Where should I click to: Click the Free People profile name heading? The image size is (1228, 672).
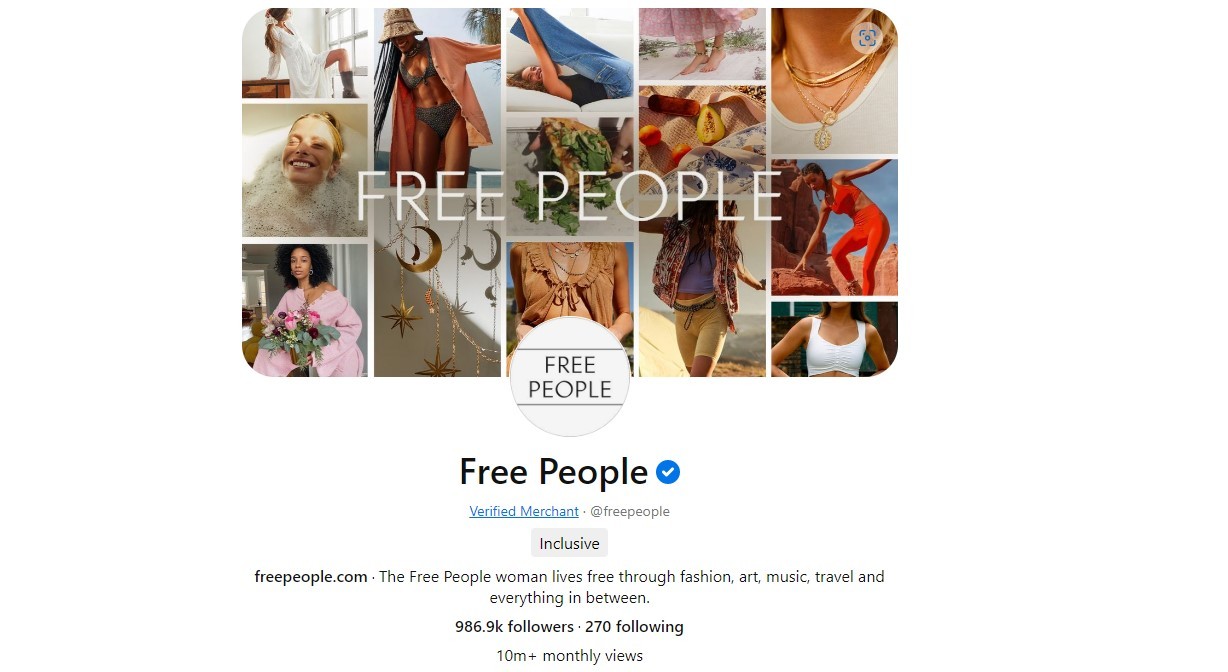553,472
